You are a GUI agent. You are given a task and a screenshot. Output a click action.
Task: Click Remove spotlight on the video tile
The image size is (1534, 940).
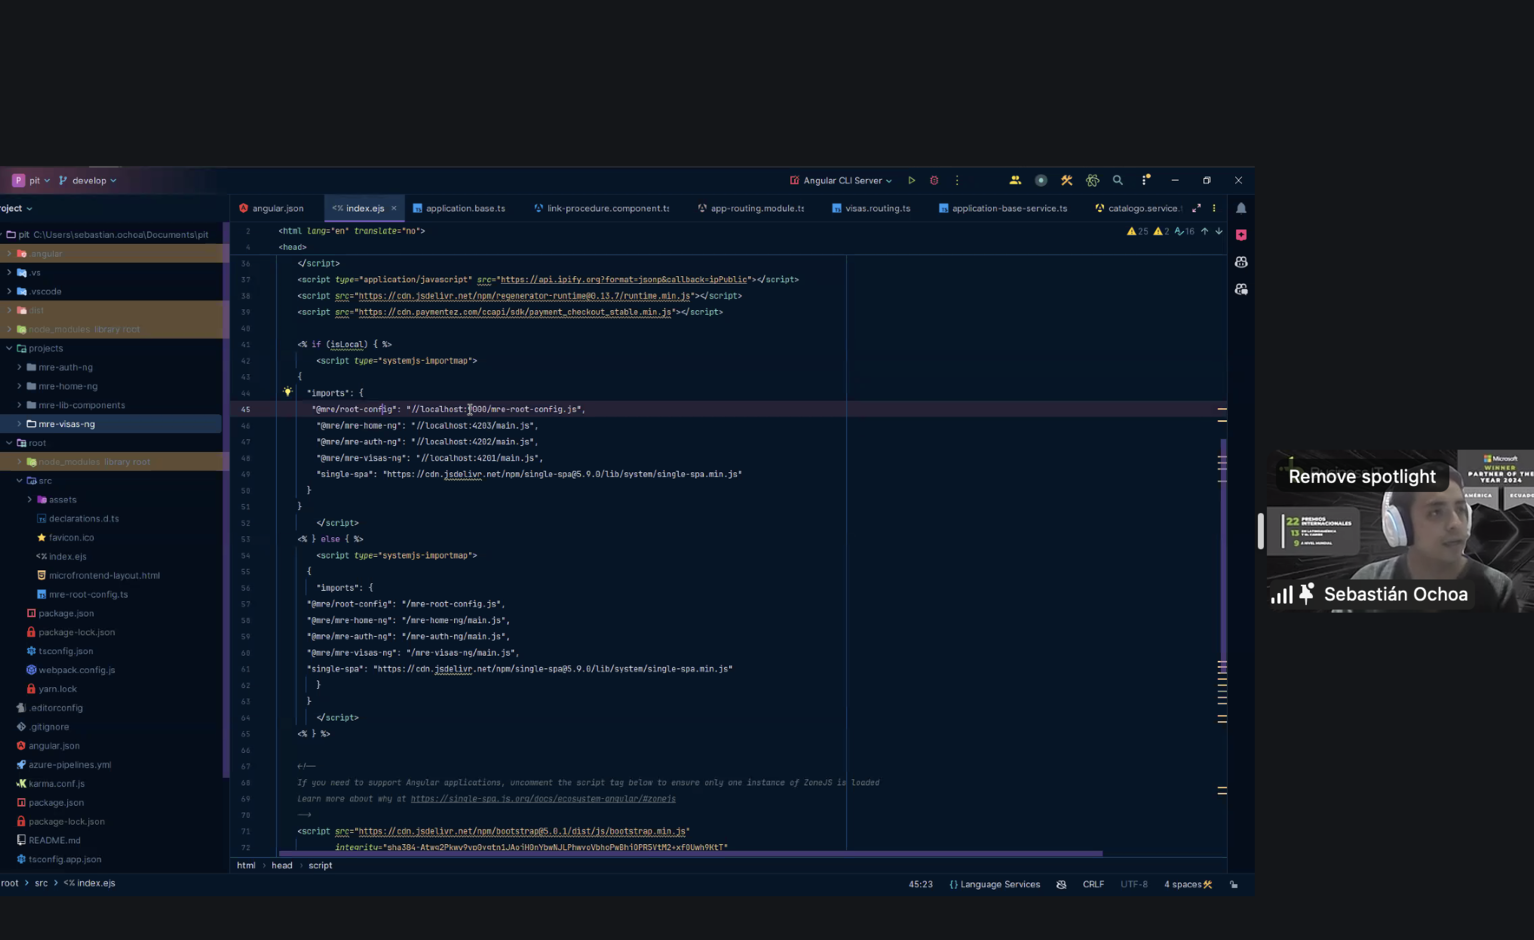click(1362, 477)
